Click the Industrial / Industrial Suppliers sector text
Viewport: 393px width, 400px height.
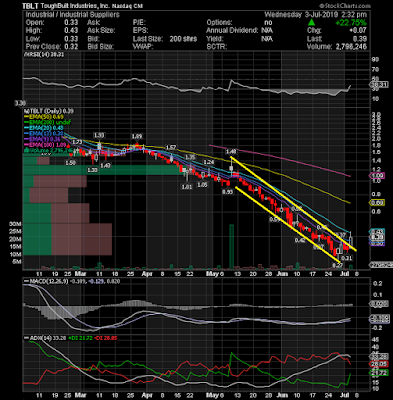(72, 15)
